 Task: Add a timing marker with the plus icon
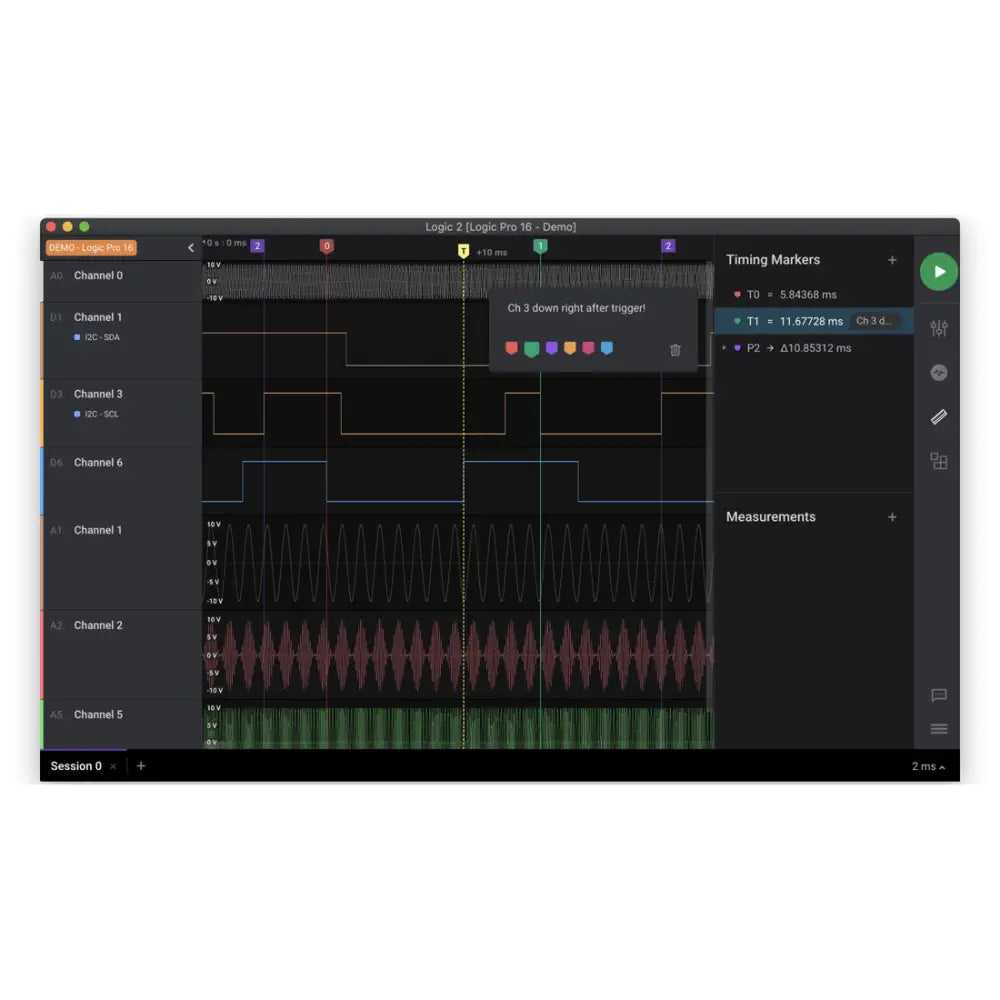click(x=892, y=259)
